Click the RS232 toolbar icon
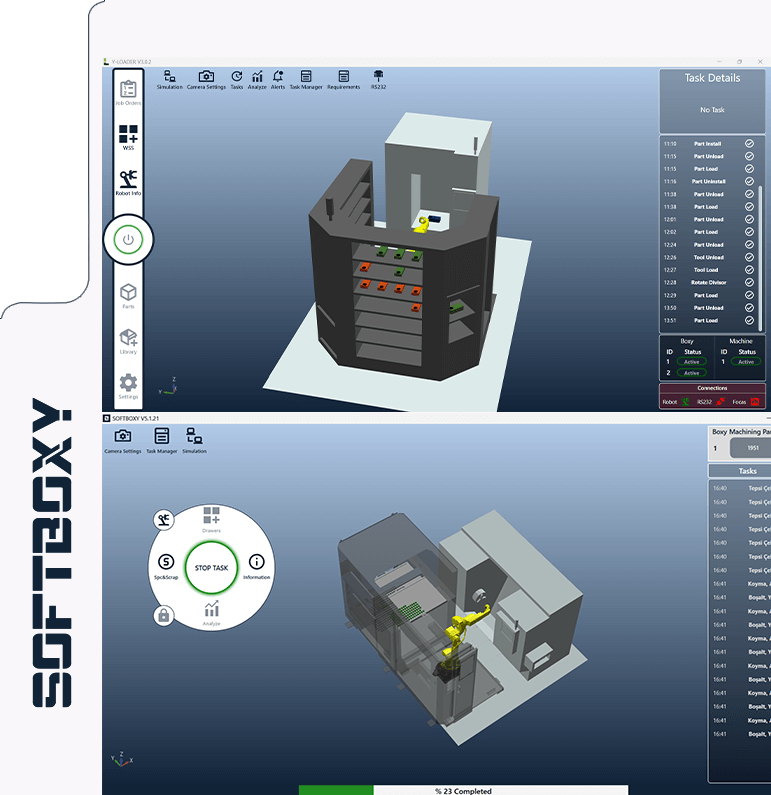 (379, 79)
